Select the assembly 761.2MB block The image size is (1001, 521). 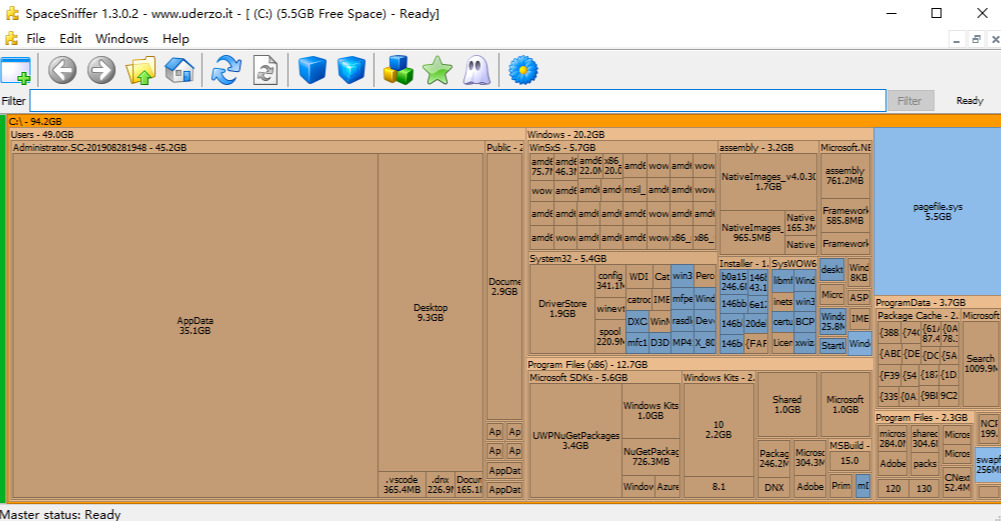coord(845,176)
